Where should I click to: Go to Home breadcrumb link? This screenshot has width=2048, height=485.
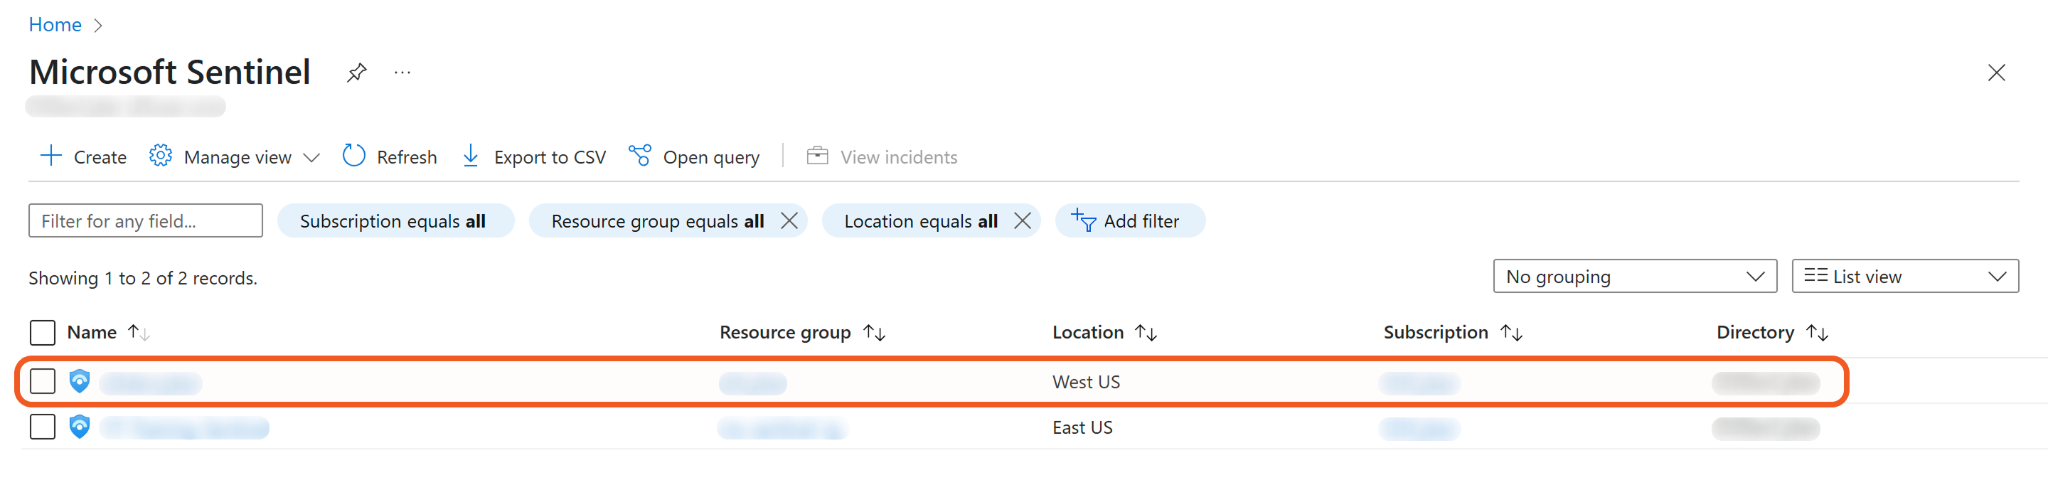click(x=55, y=25)
